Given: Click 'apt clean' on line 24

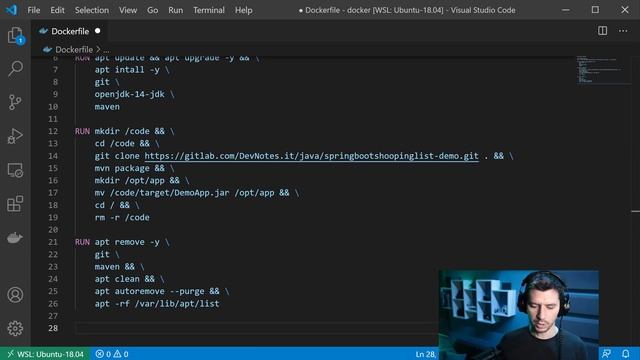Looking at the screenshot, I should (x=117, y=279).
